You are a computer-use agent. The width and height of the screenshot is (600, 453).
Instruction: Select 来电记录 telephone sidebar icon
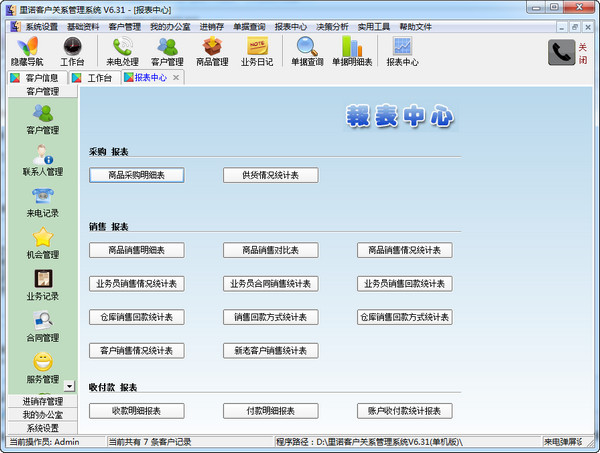coord(42,202)
